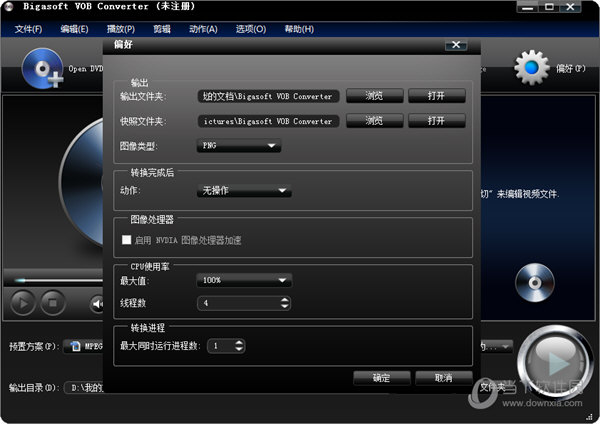The width and height of the screenshot is (600, 424).
Task: Close the 偏好 preferences dialog
Action: pos(456,45)
